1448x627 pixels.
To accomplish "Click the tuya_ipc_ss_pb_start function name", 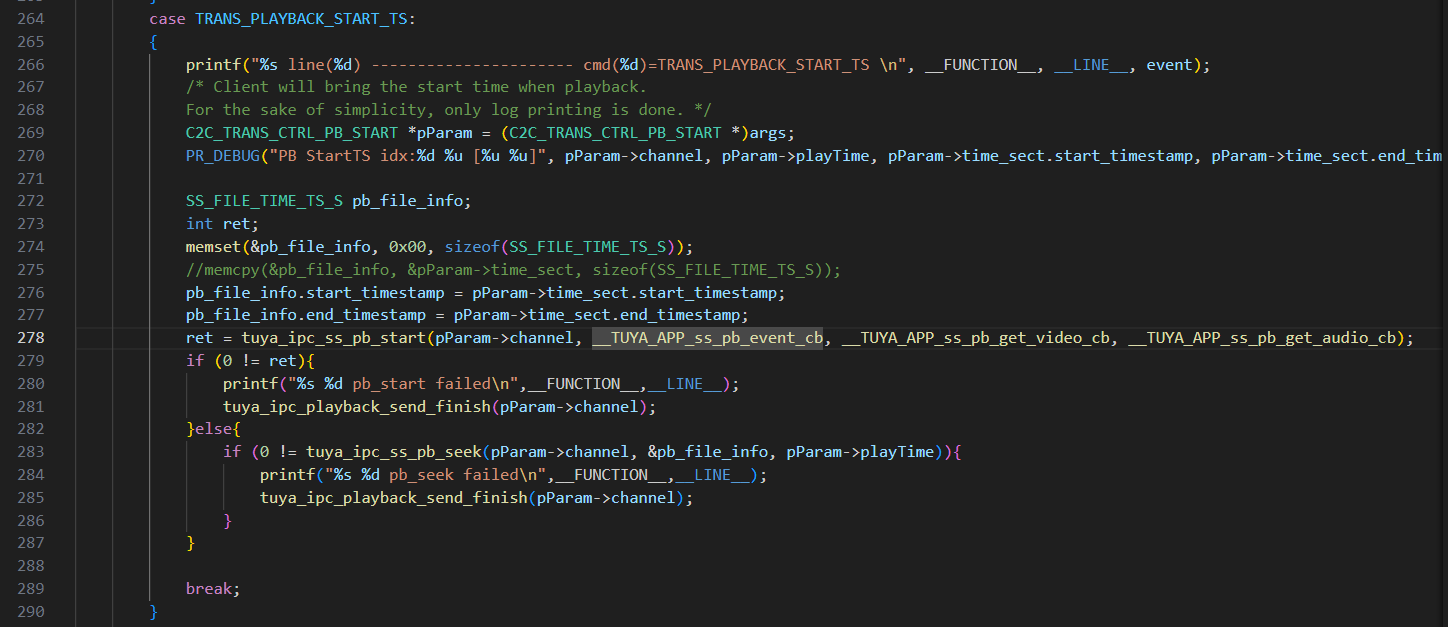I will pos(333,338).
